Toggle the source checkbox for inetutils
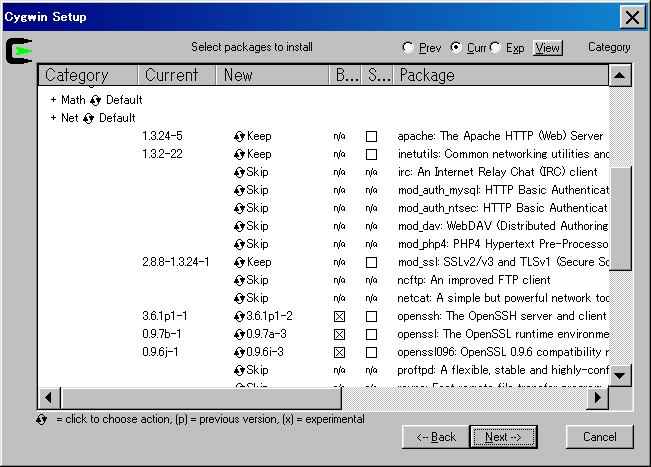 371,154
